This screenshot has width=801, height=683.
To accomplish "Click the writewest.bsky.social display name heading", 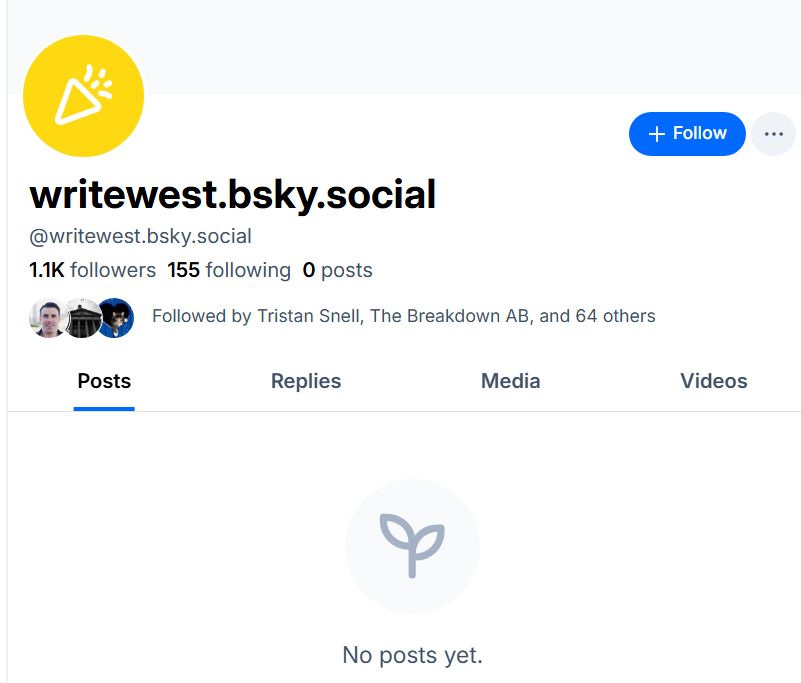I will coord(233,194).
